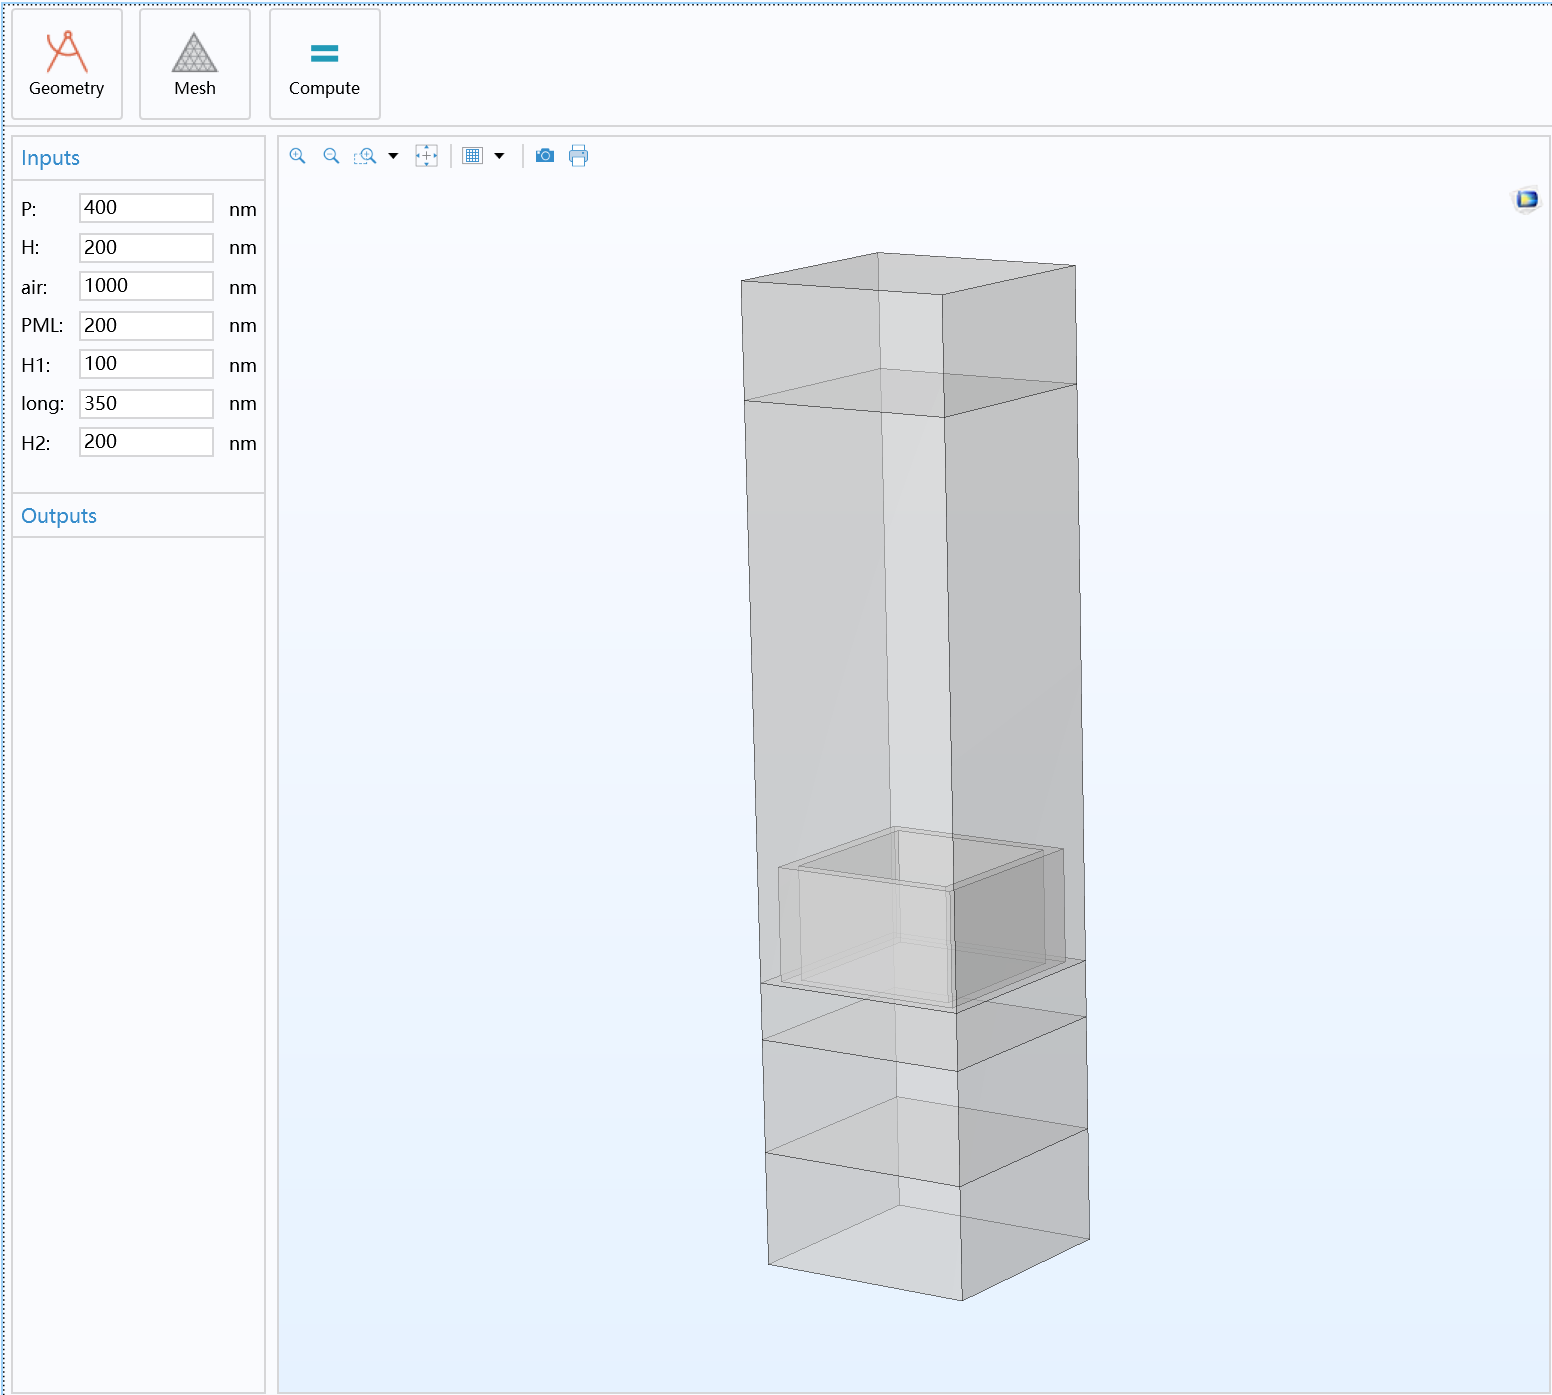The width and height of the screenshot is (1552, 1395).
Task: Edit the H2 input field
Action: click(x=146, y=442)
